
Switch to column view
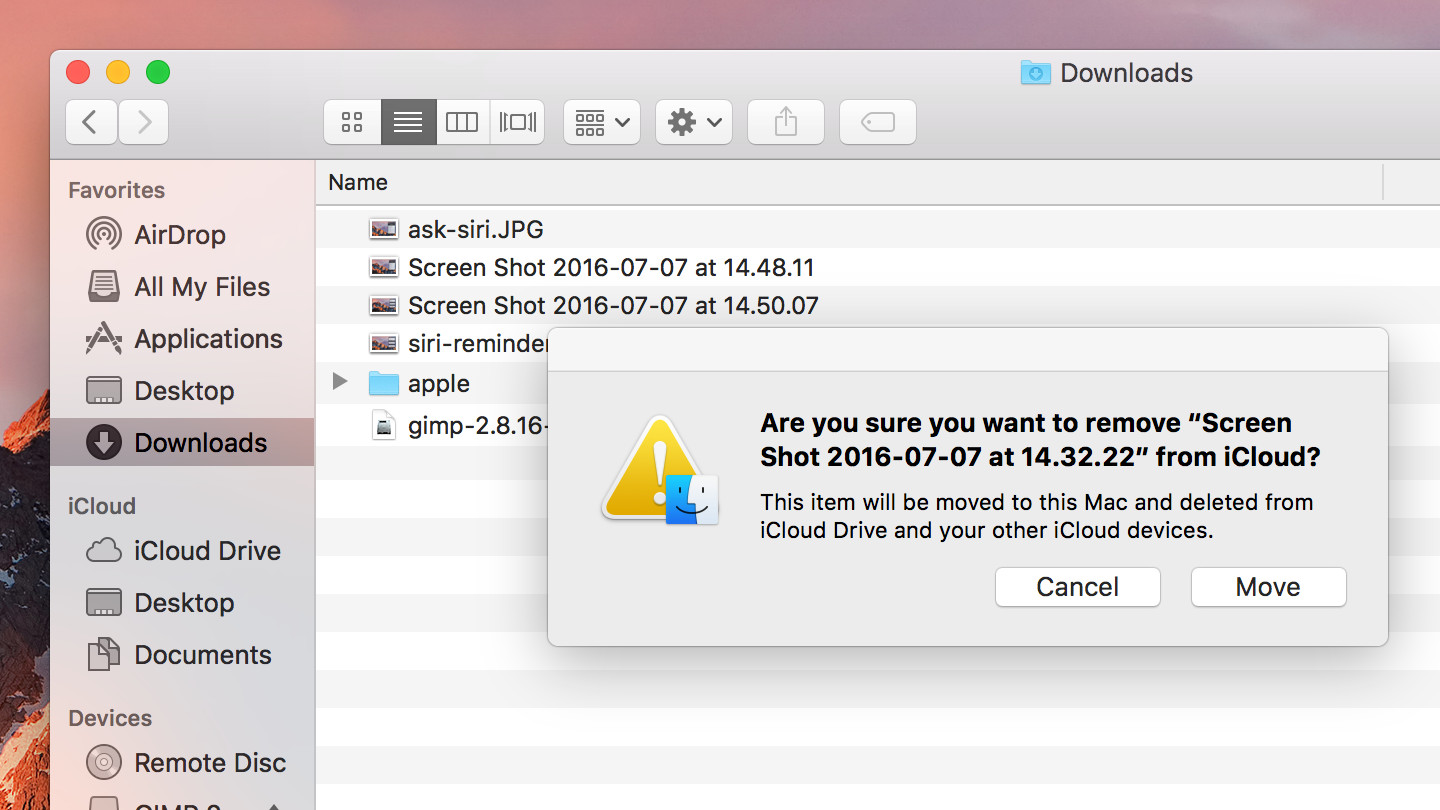tap(462, 122)
